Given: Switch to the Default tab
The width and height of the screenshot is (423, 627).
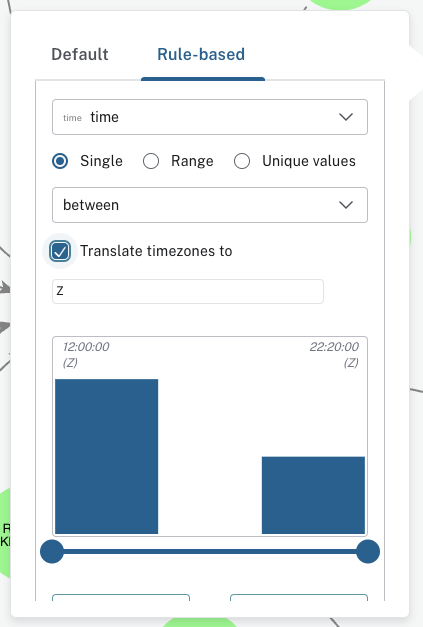Looking at the screenshot, I should click(80, 54).
